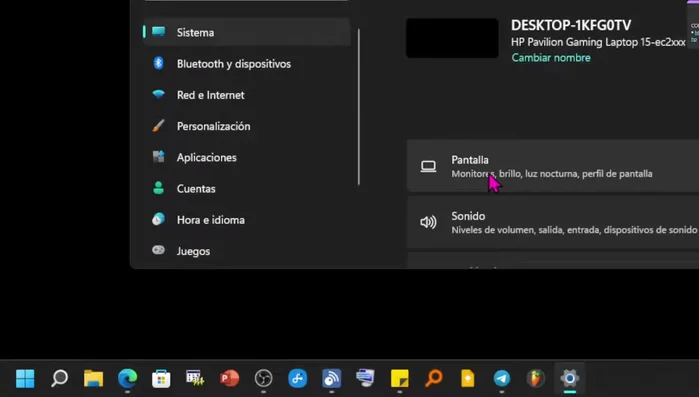Viewport: 699px width, 397px height.
Task: Open the calendar-style taskbar app
Action: [195, 378]
